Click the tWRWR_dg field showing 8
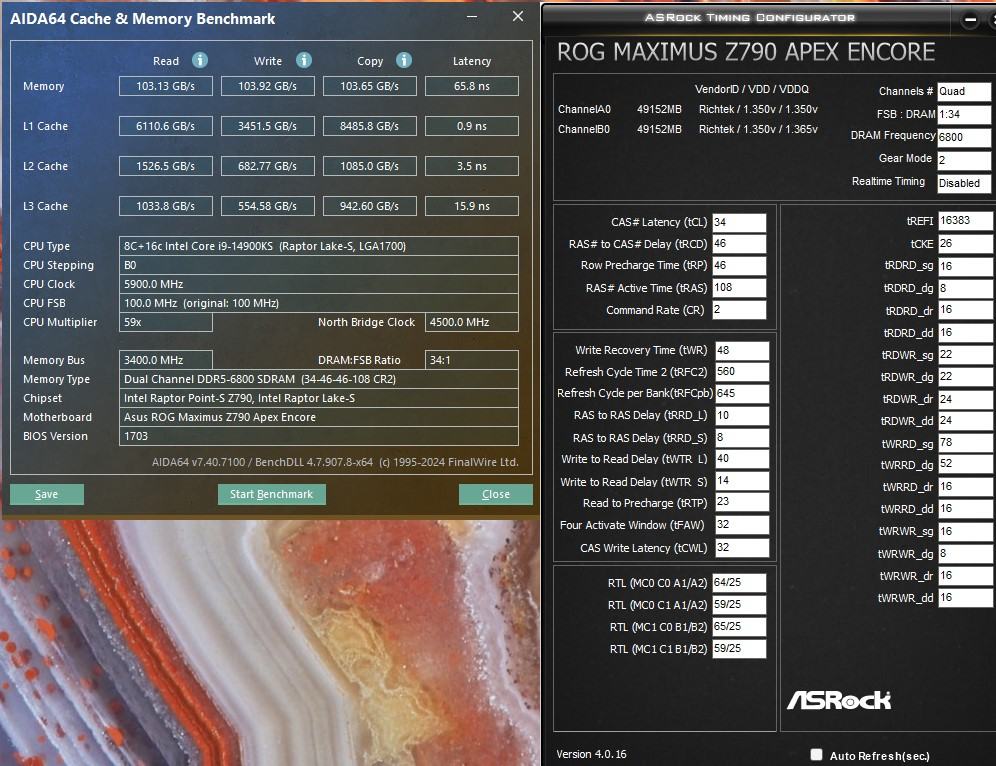The width and height of the screenshot is (996, 766). pyautogui.click(x=966, y=554)
